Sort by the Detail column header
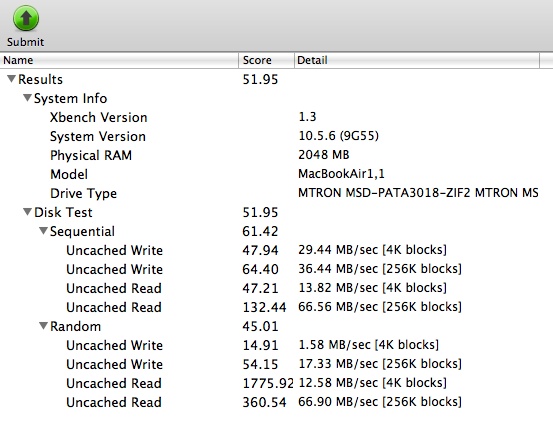This screenshot has height=424, width=553. pyautogui.click(x=417, y=60)
